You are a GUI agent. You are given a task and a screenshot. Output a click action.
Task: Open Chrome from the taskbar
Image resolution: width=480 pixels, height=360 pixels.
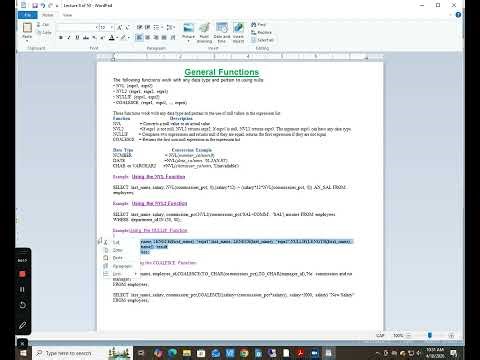coord(244,353)
